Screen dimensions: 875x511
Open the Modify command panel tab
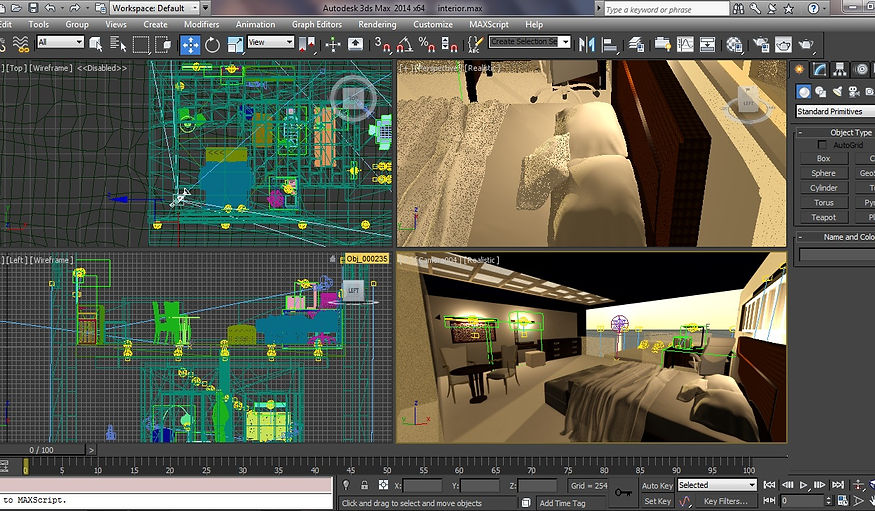(821, 69)
